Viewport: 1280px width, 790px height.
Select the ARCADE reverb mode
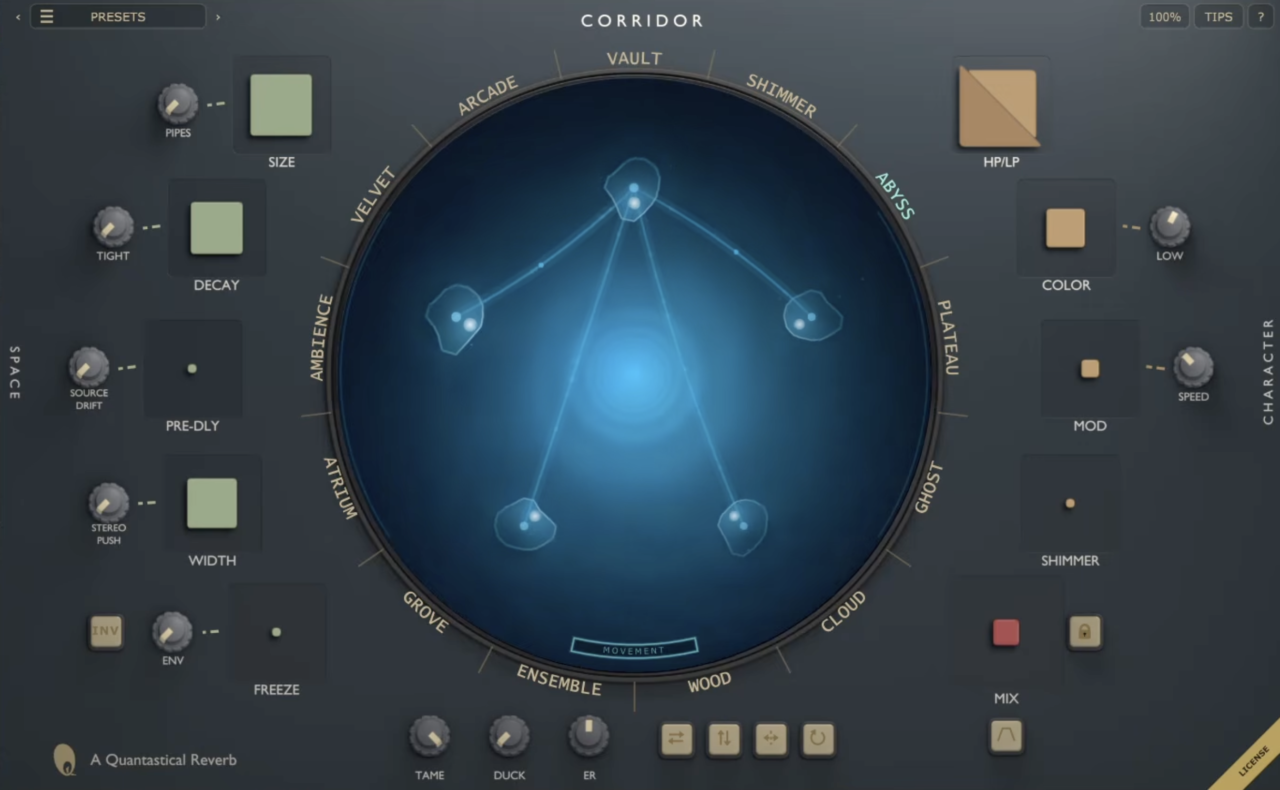[488, 96]
